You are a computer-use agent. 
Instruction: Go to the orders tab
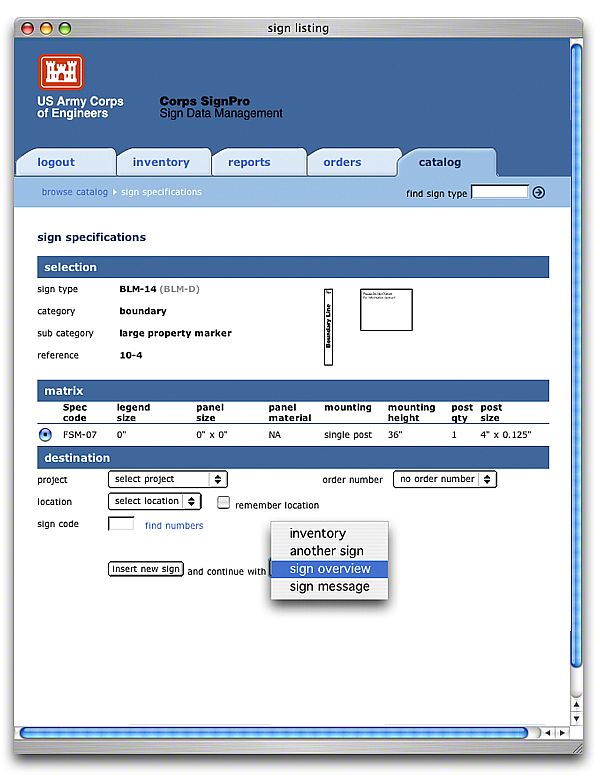342,162
